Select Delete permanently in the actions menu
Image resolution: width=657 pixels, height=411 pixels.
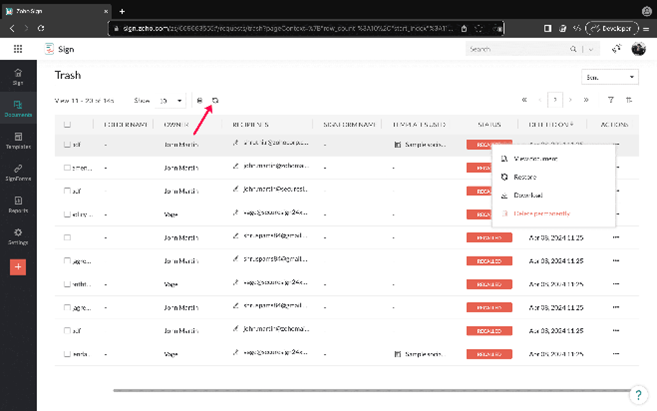click(x=544, y=214)
